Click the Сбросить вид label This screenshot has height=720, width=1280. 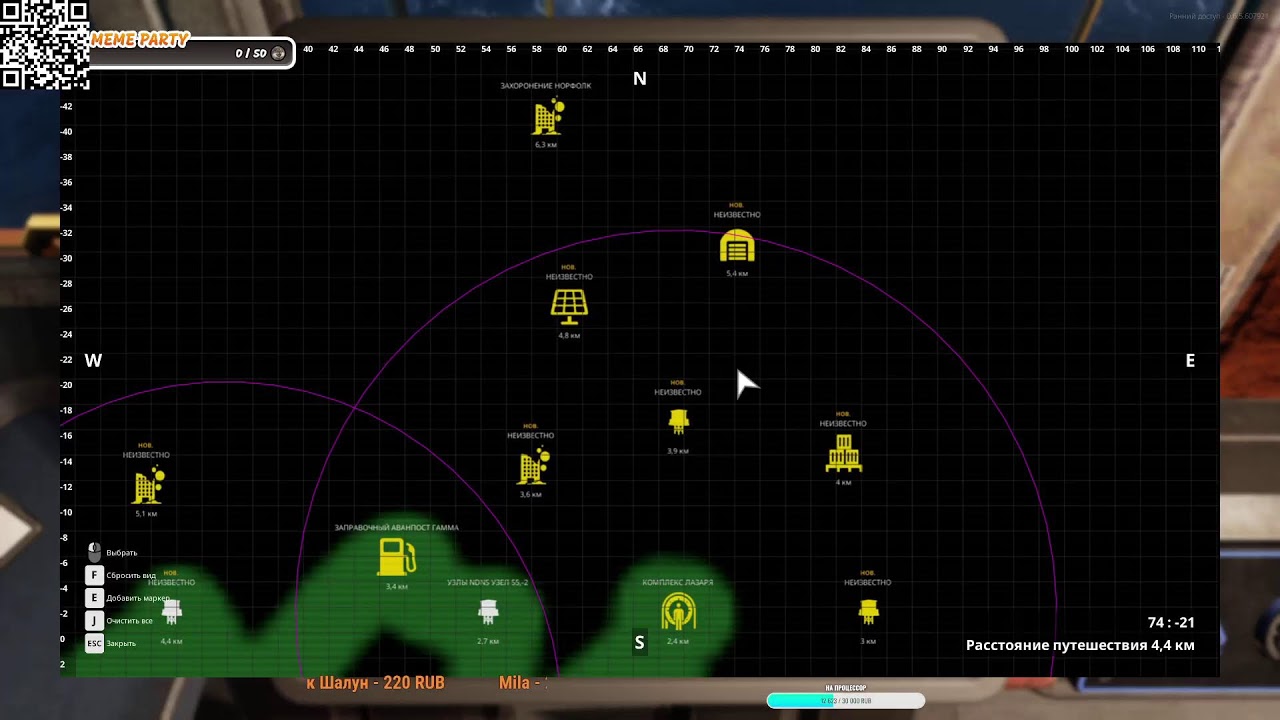coord(131,576)
